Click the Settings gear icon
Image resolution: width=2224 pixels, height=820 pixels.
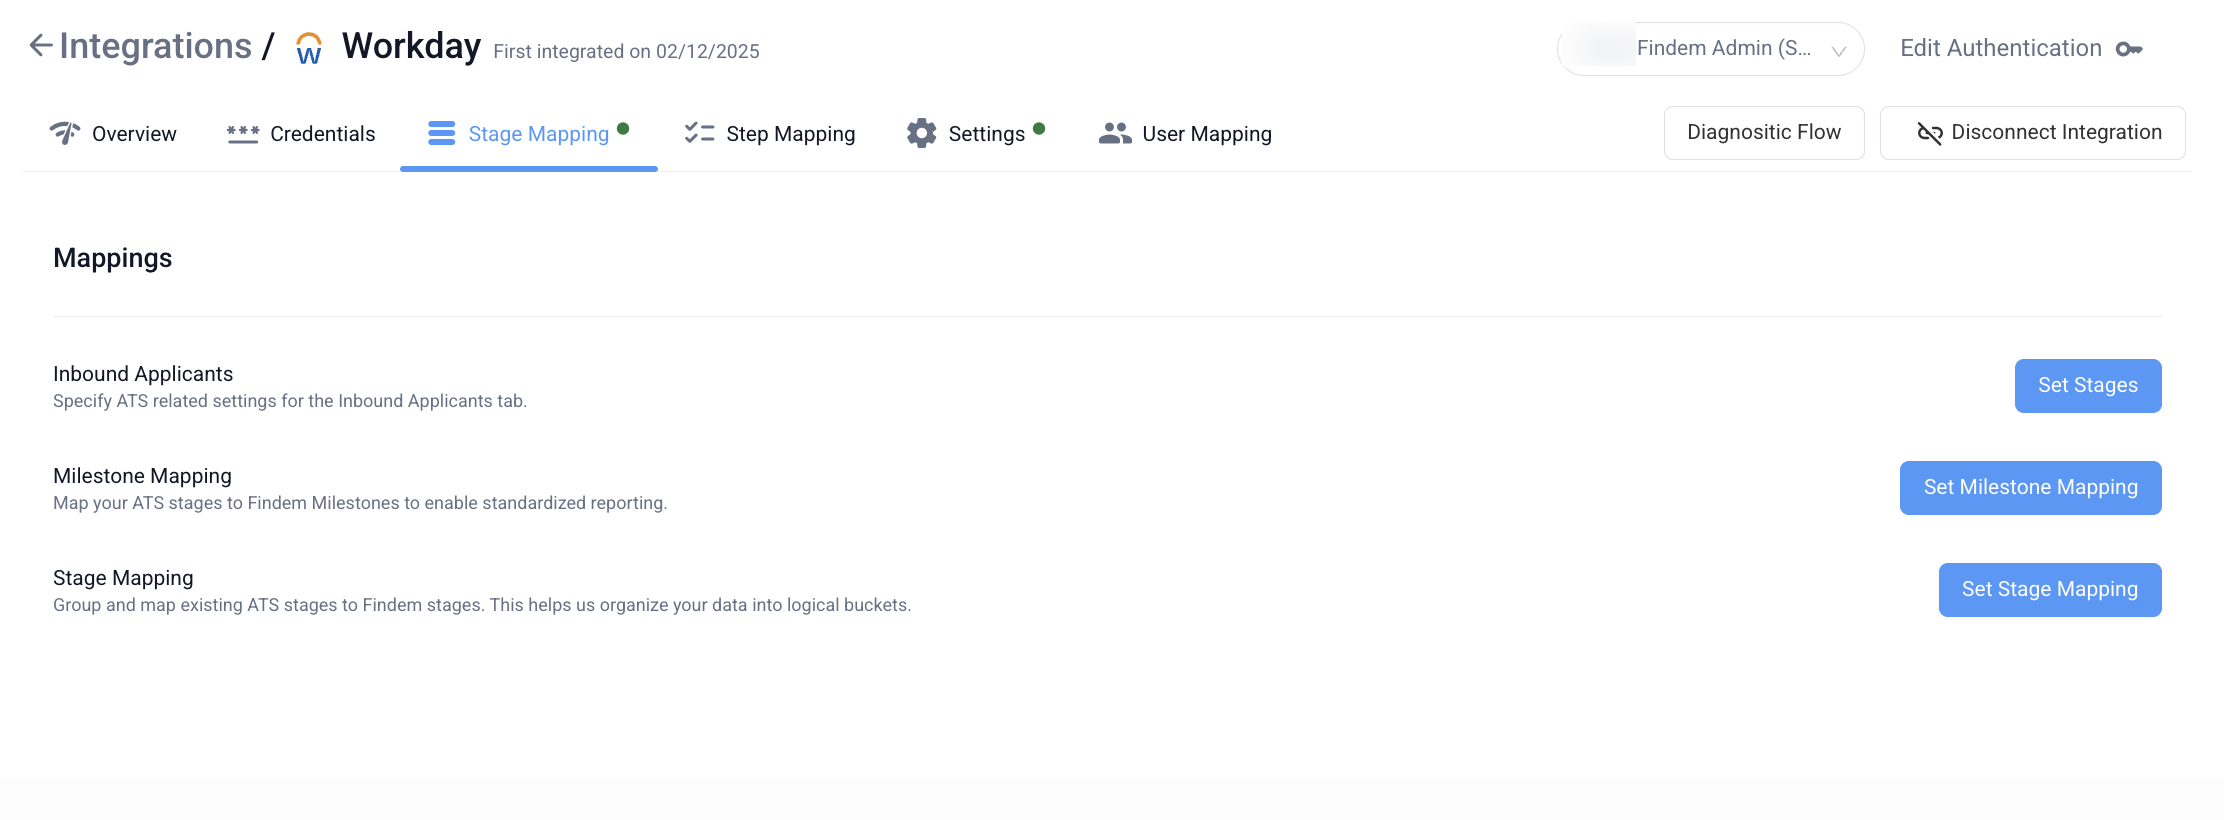point(921,133)
